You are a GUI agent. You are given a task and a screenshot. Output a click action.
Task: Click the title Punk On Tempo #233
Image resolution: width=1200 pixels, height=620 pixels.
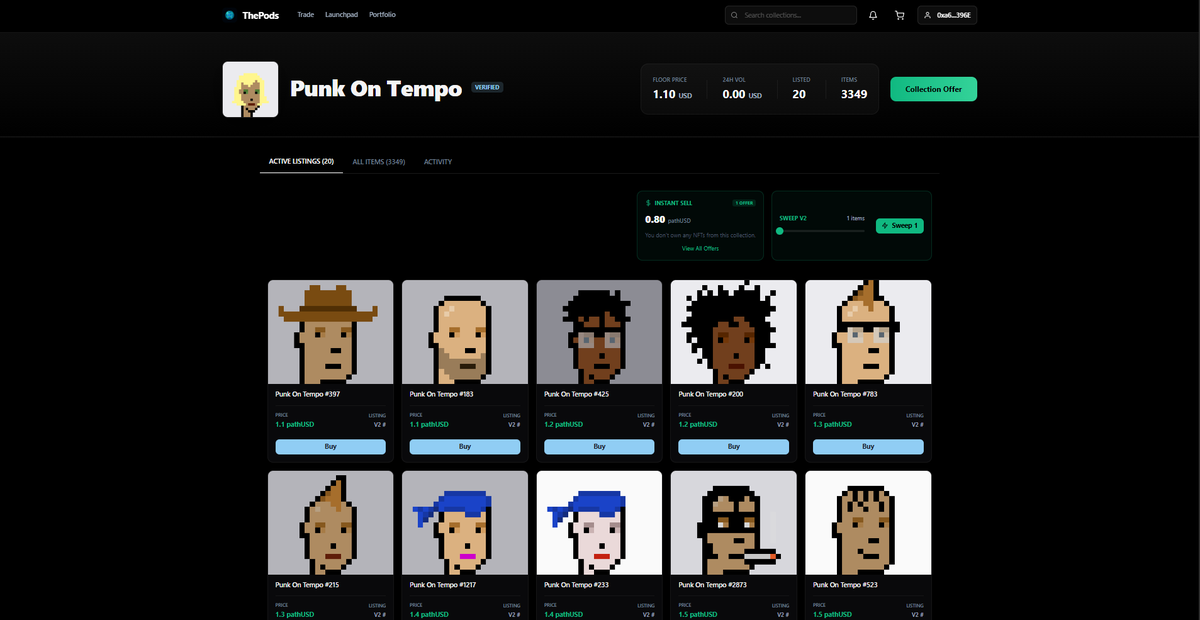[576, 585]
